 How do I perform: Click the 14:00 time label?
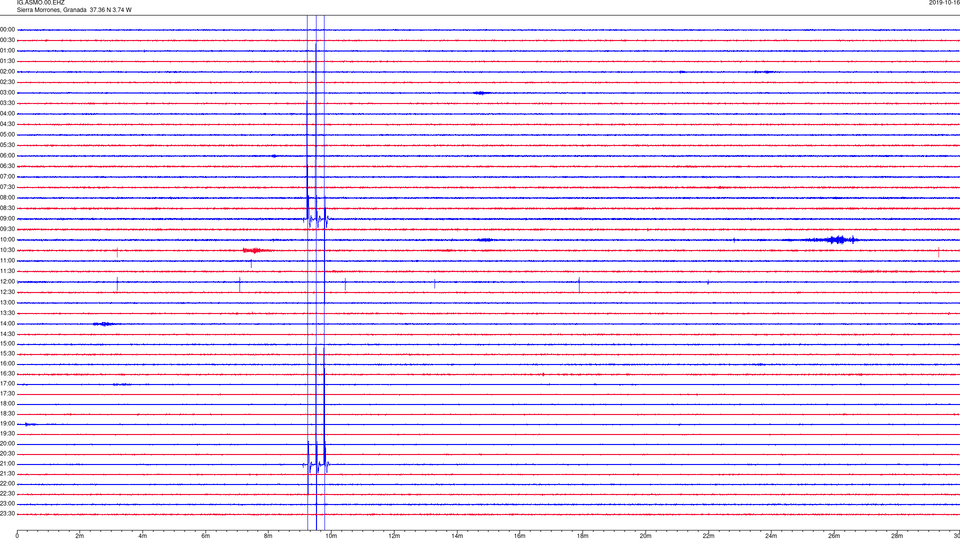click(7, 324)
